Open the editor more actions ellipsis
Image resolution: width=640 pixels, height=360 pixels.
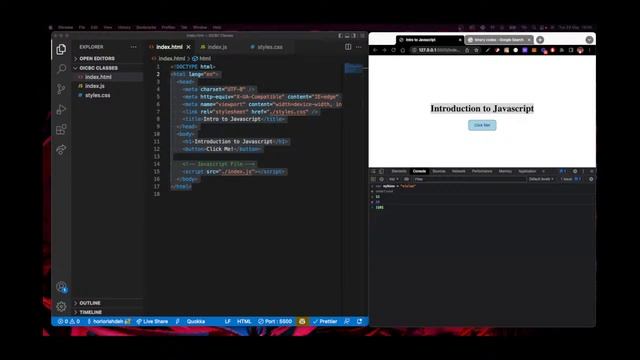(359, 47)
